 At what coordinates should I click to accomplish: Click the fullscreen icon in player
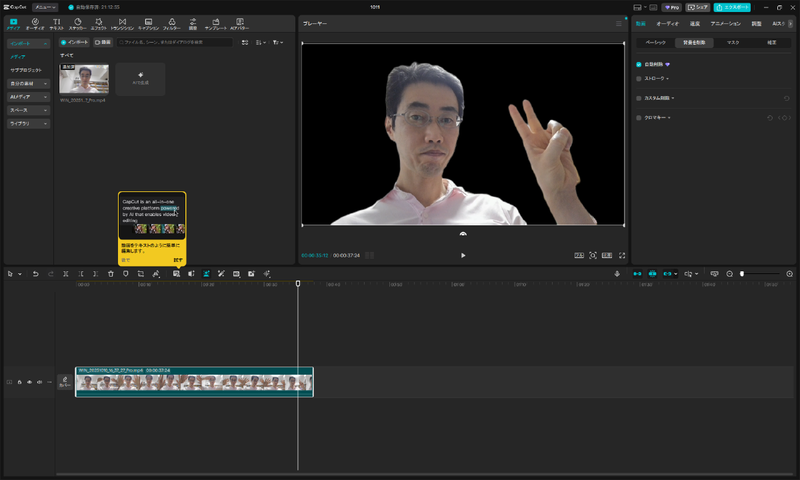tap(621, 255)
